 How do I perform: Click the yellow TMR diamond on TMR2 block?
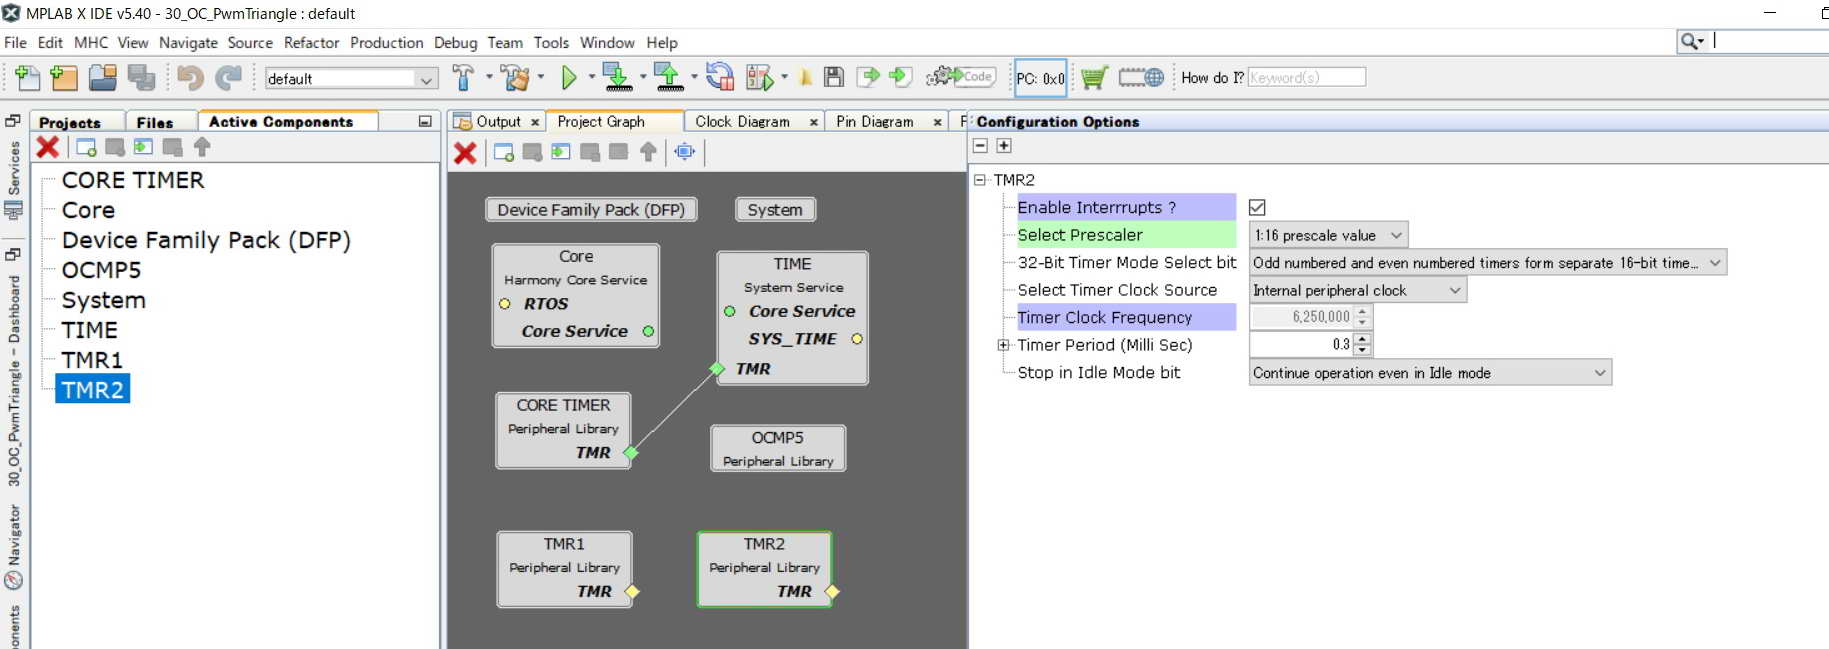point(832,591)
